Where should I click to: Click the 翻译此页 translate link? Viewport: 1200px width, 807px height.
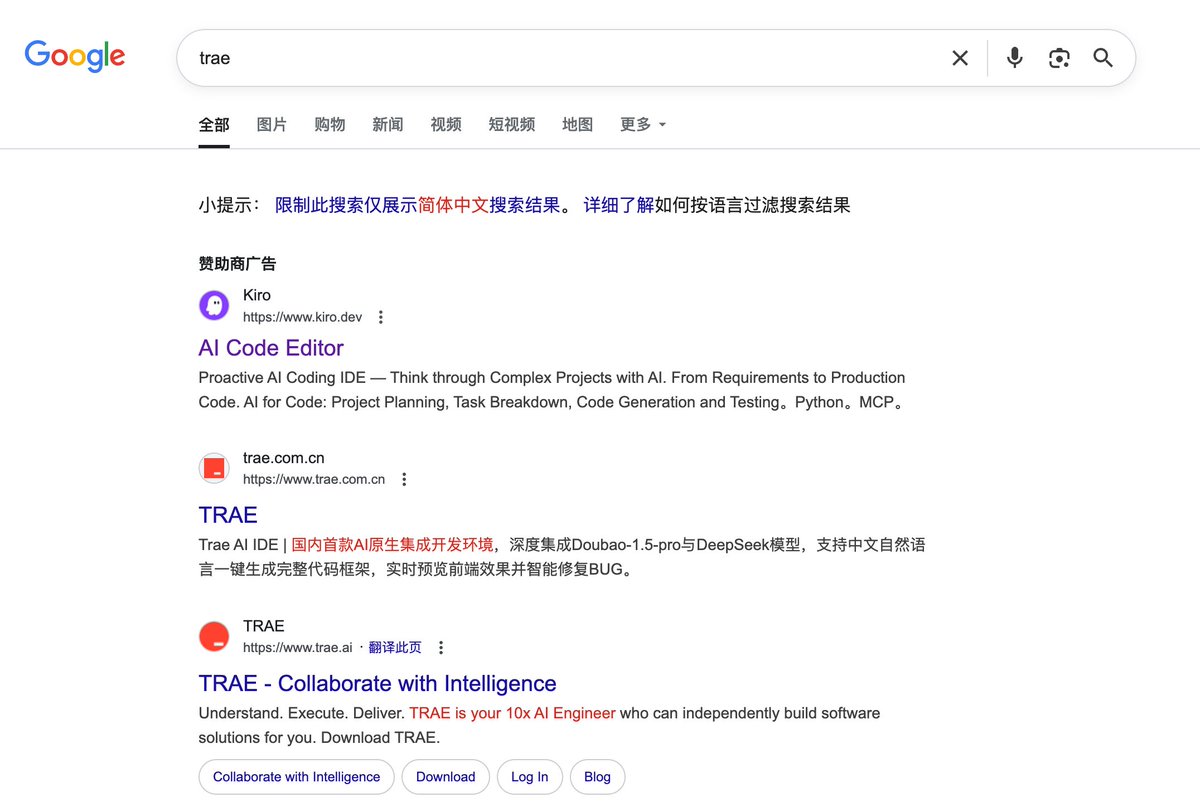click(394, 647)
